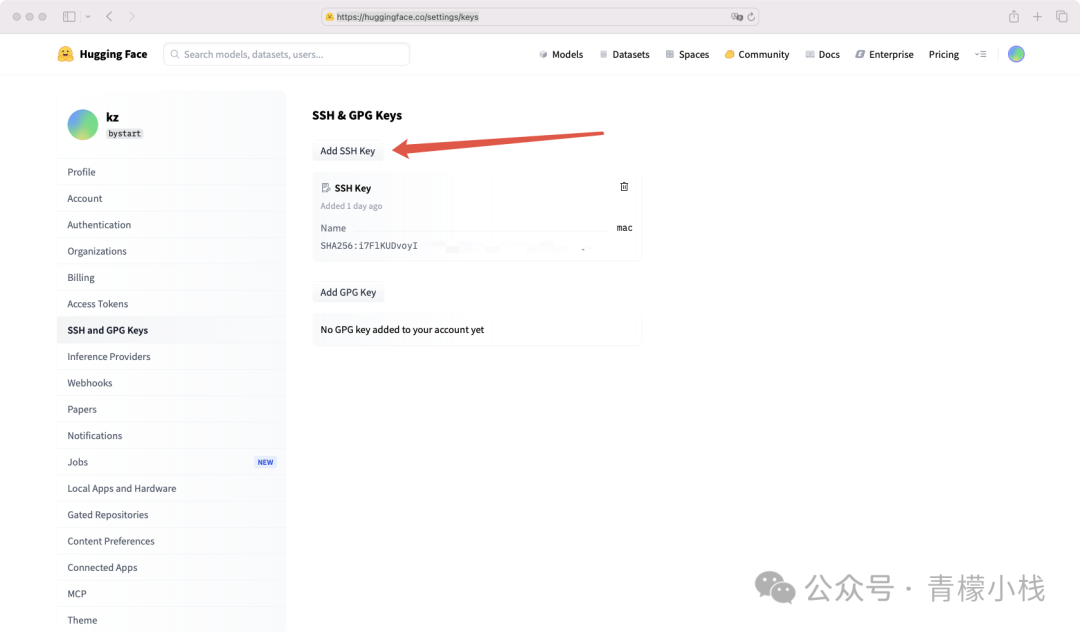This screenshot has height=632, width=1080.
Task: Go back using the browser back arrow
Action: 109,17
